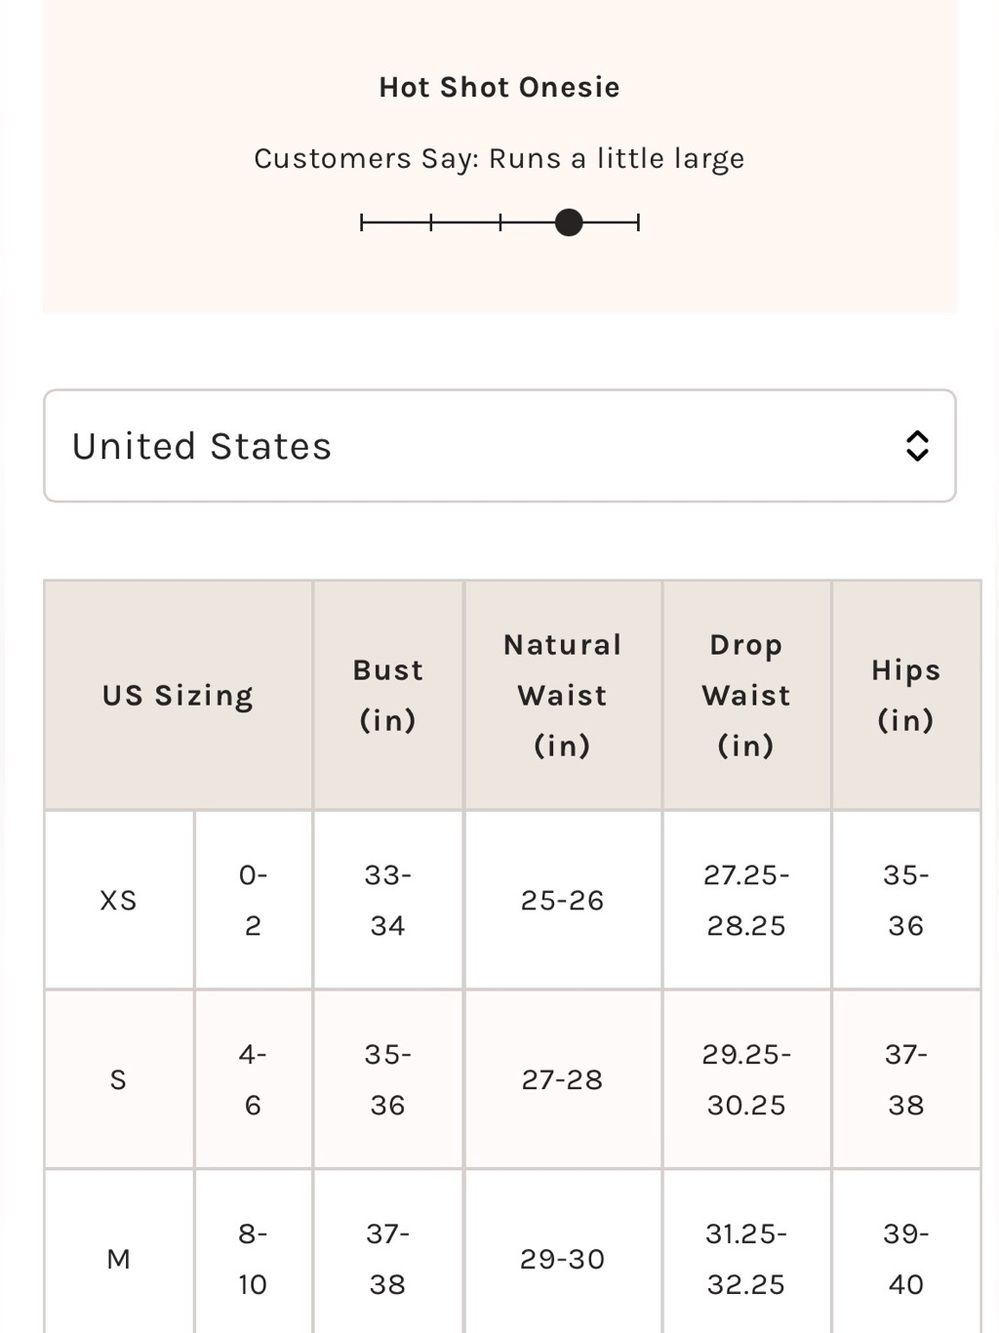Click the leftmost end of fit scale

click(x=361, y=222)
